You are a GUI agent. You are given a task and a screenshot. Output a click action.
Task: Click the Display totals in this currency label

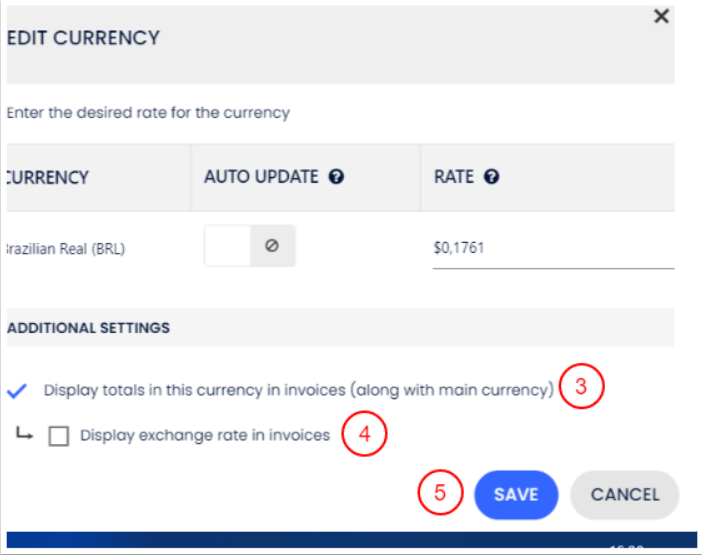tap(298, 390)
